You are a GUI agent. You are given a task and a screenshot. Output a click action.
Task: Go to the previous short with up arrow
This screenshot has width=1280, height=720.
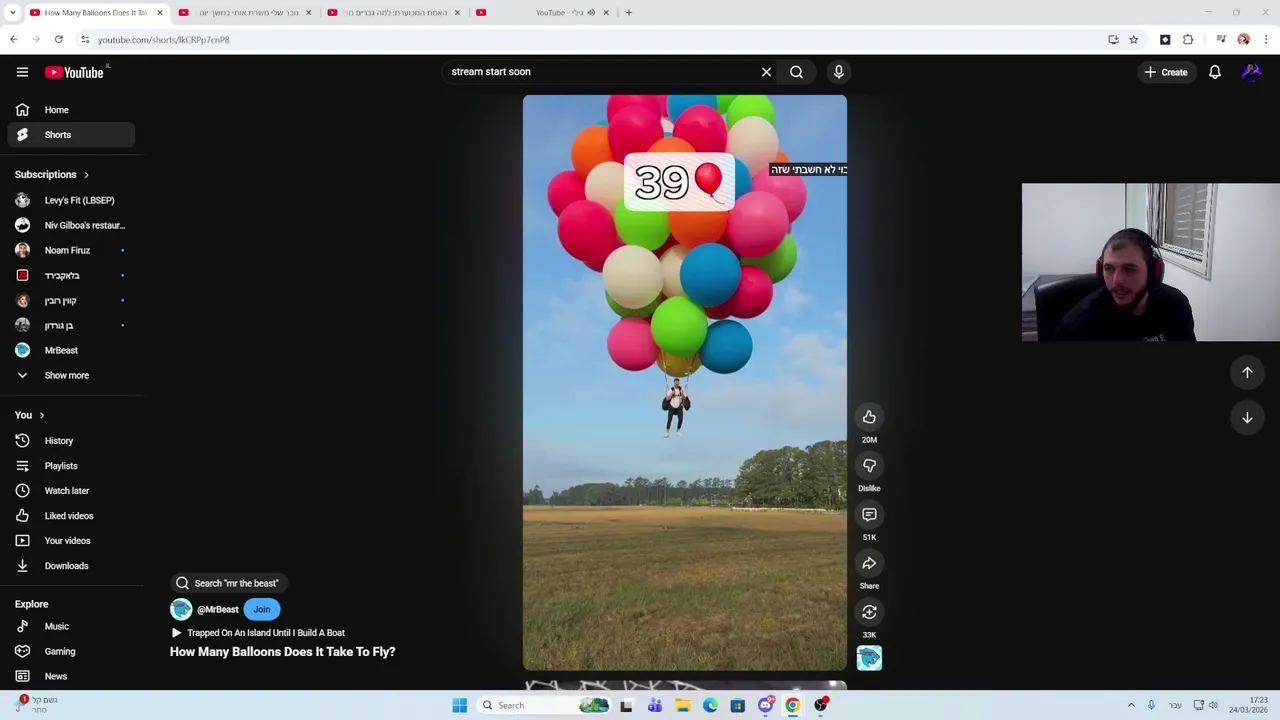(1247, 372)
